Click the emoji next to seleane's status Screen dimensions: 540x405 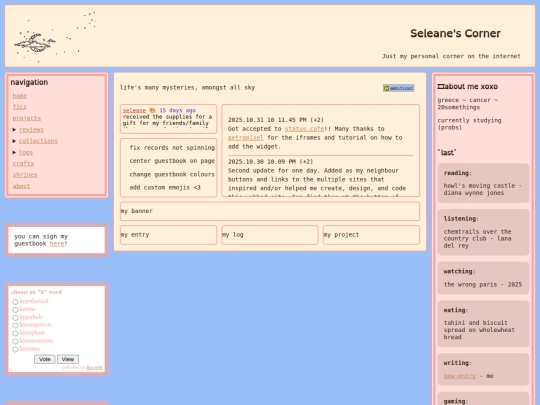tap(152, 110)
